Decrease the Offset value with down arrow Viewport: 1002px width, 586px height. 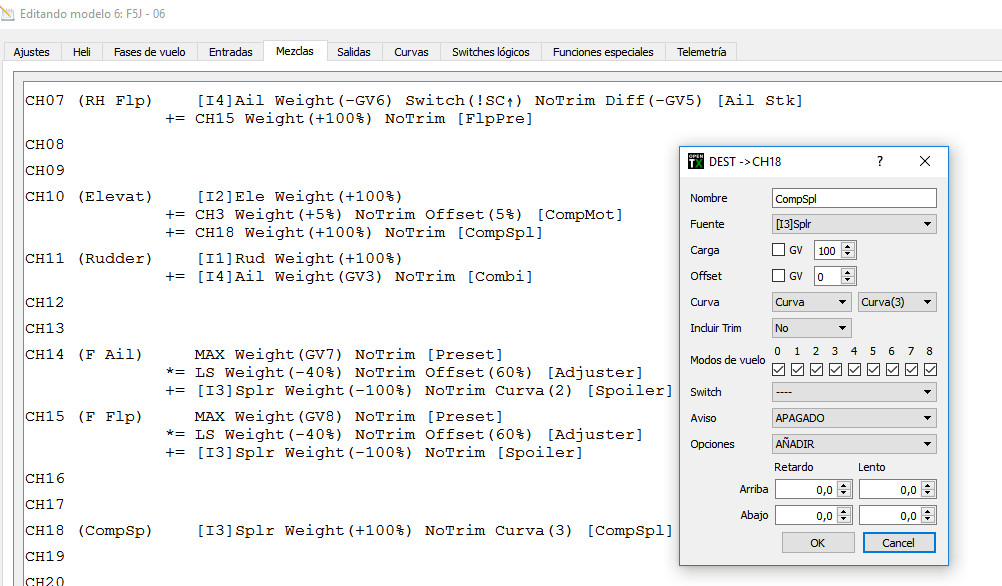849,281
